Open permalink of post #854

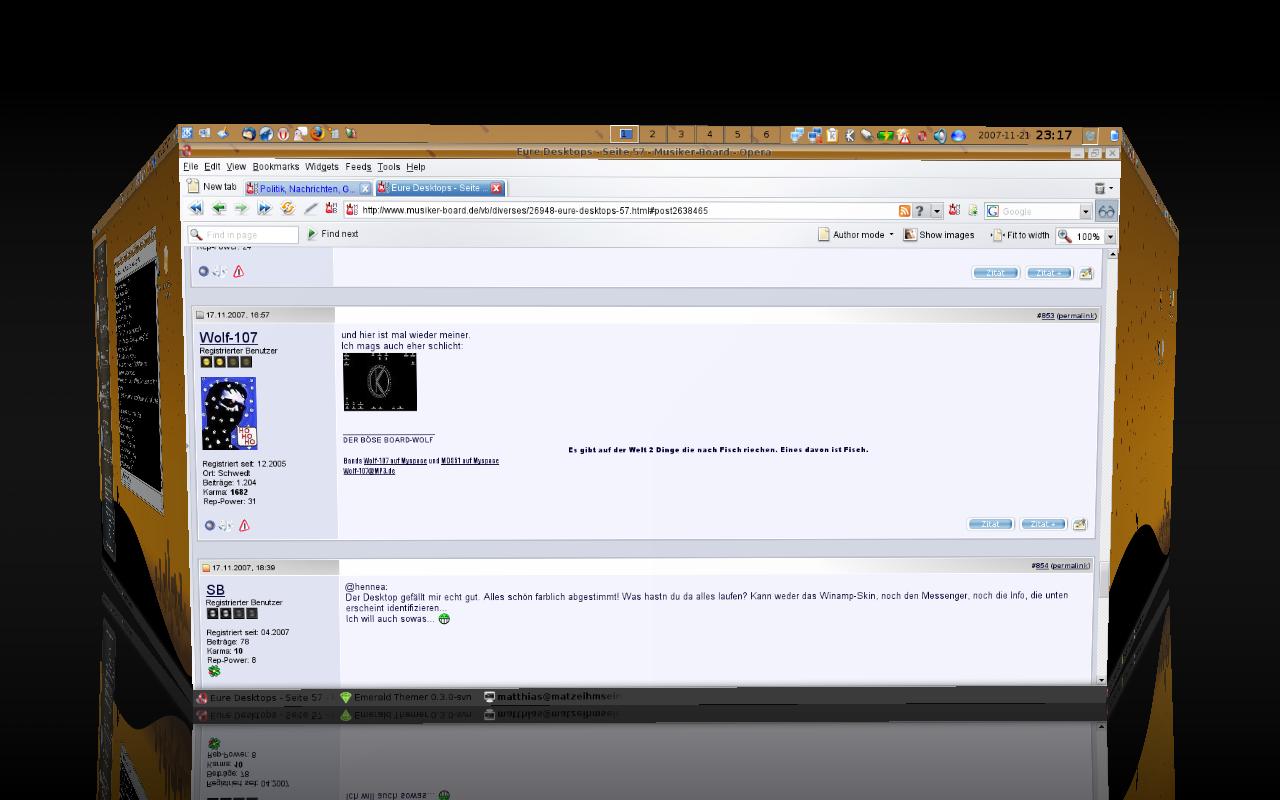click(1070, 566)
